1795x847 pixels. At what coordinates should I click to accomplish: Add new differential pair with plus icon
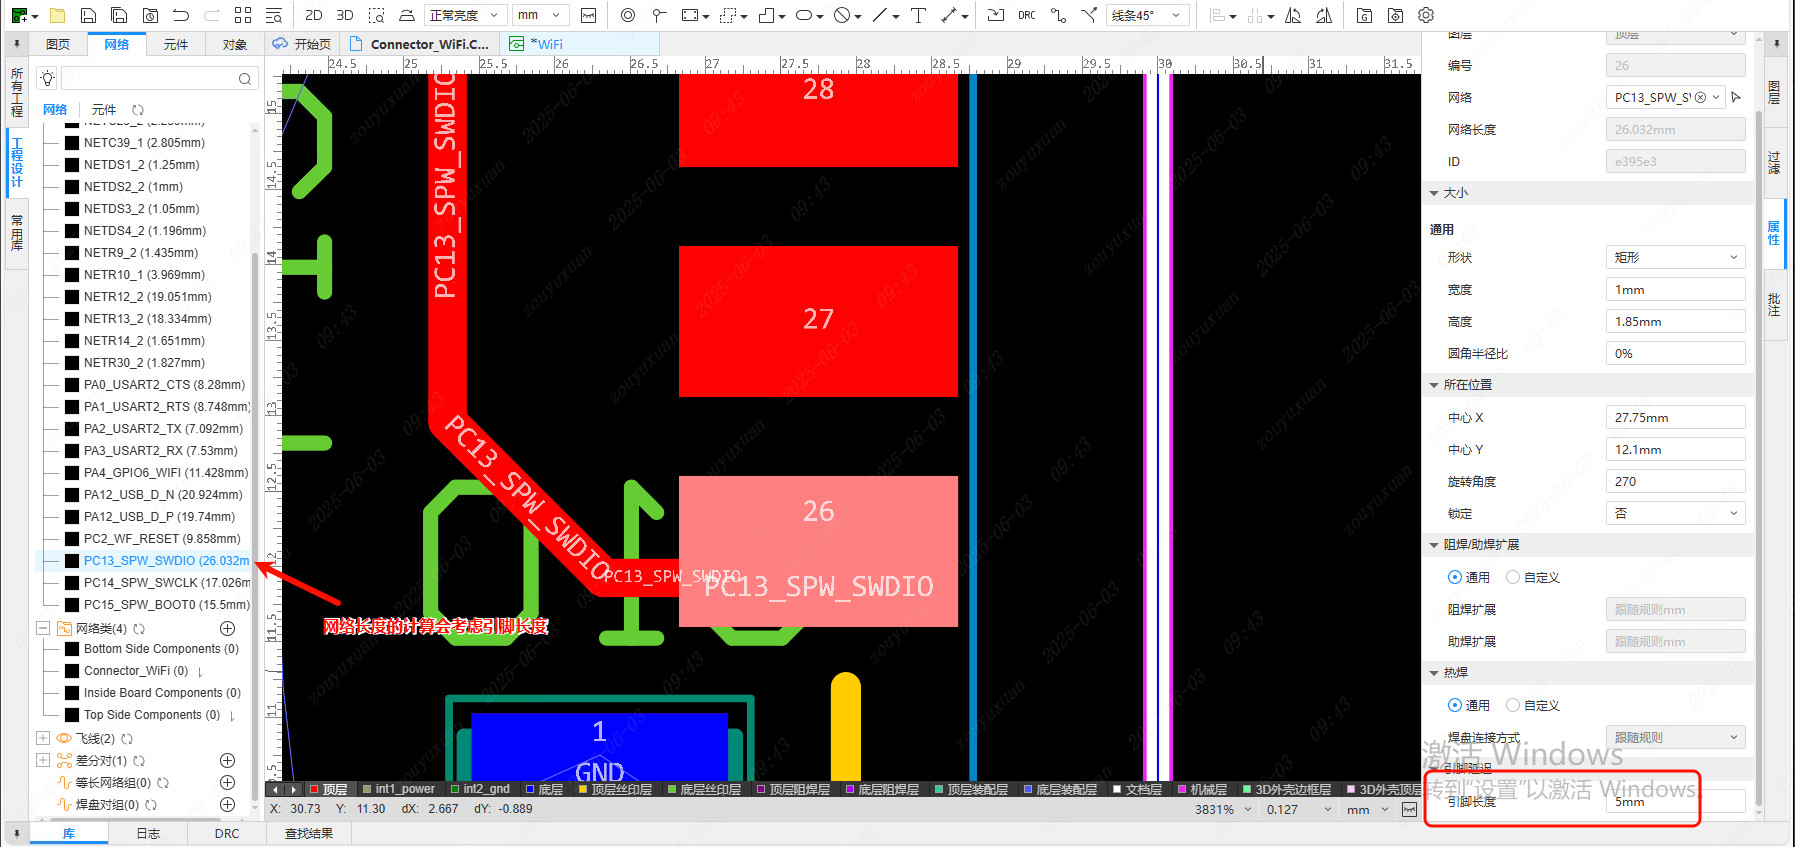coord(227,760)
